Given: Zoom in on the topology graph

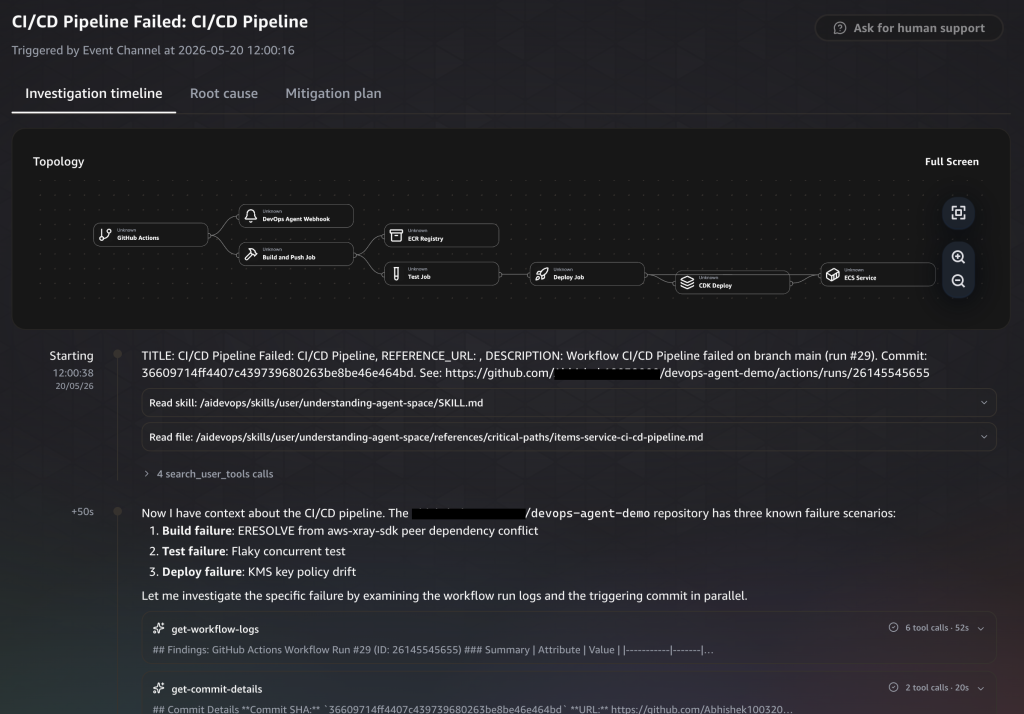Looking at the screenshot, I should point(958,257).
